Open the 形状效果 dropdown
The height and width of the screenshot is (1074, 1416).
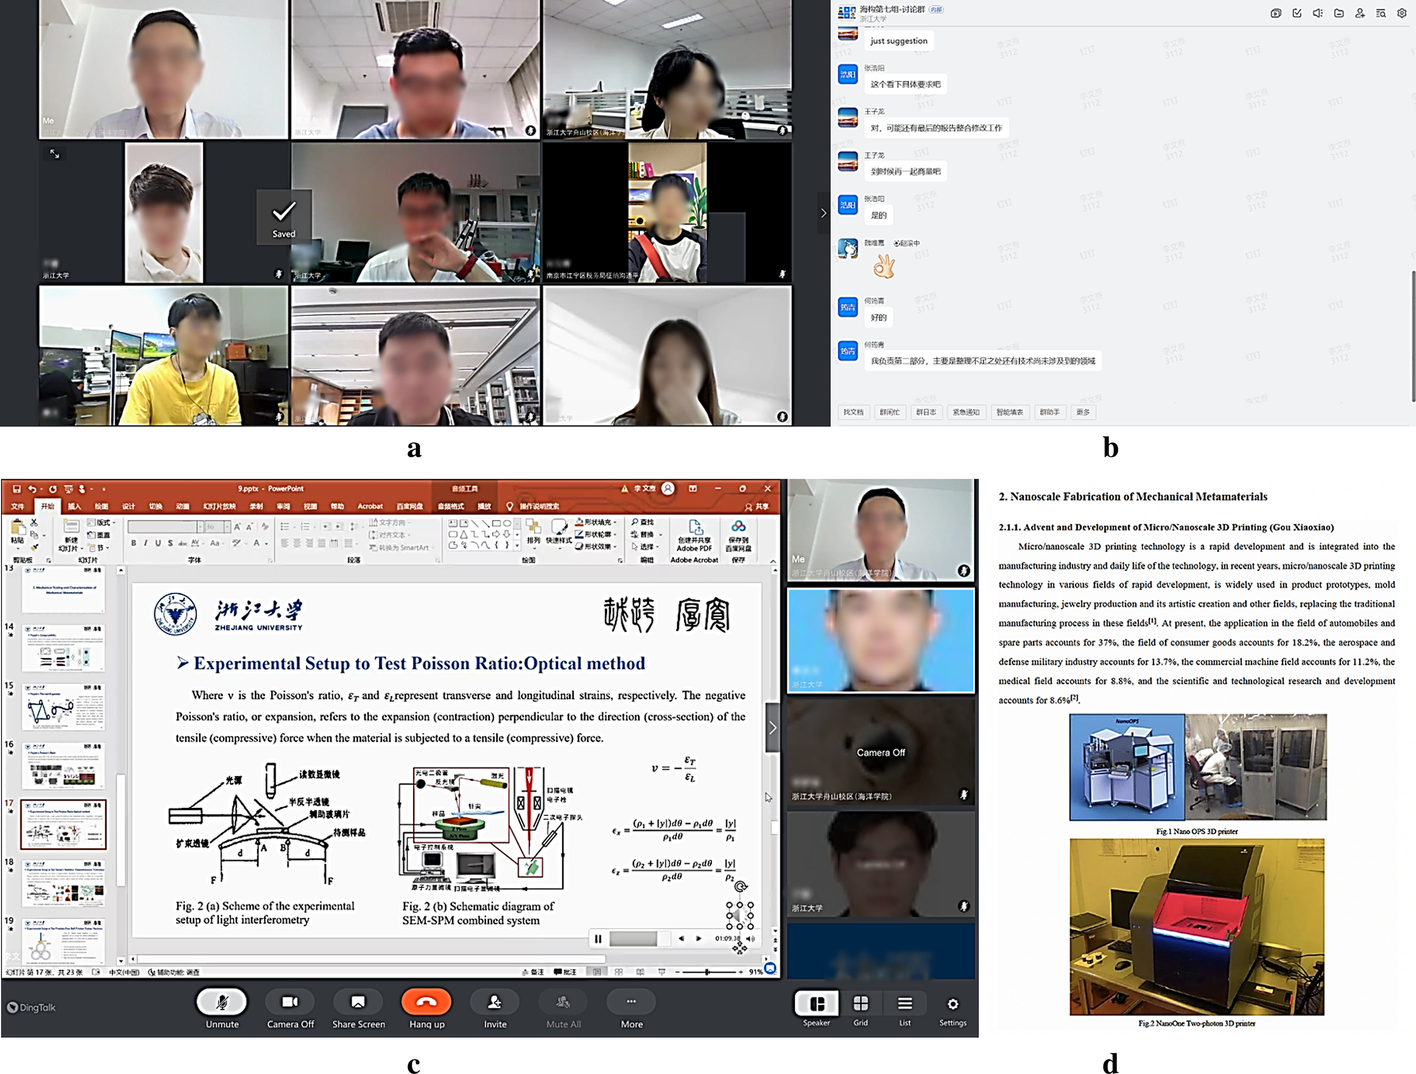point(595,546)
